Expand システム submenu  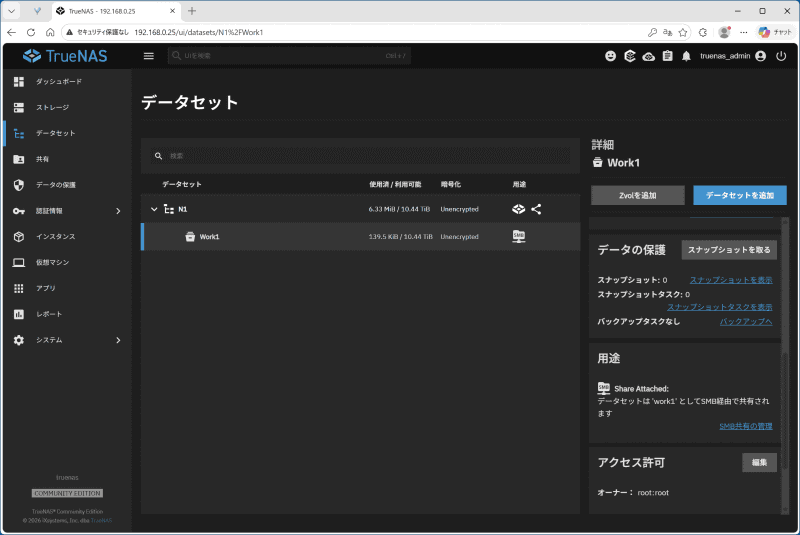(x=67, y=340)
